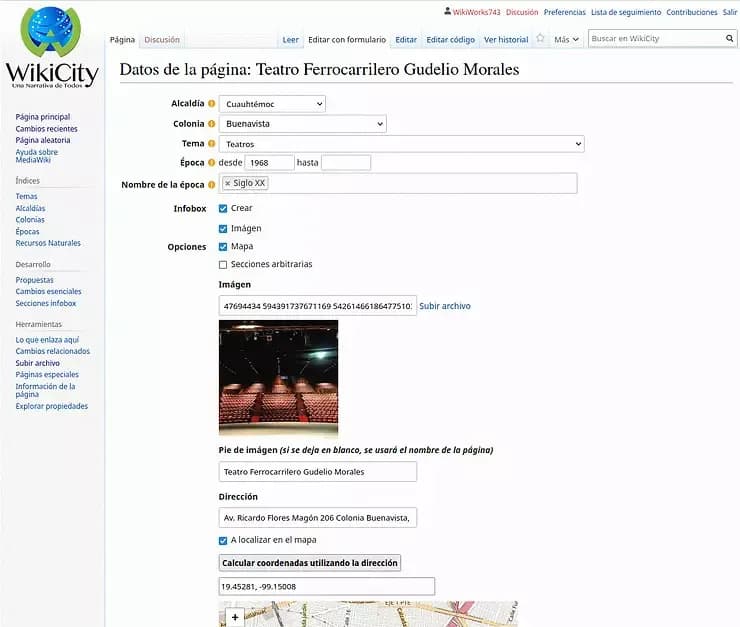Go to Página principal in sidebar

pos(42,117)
